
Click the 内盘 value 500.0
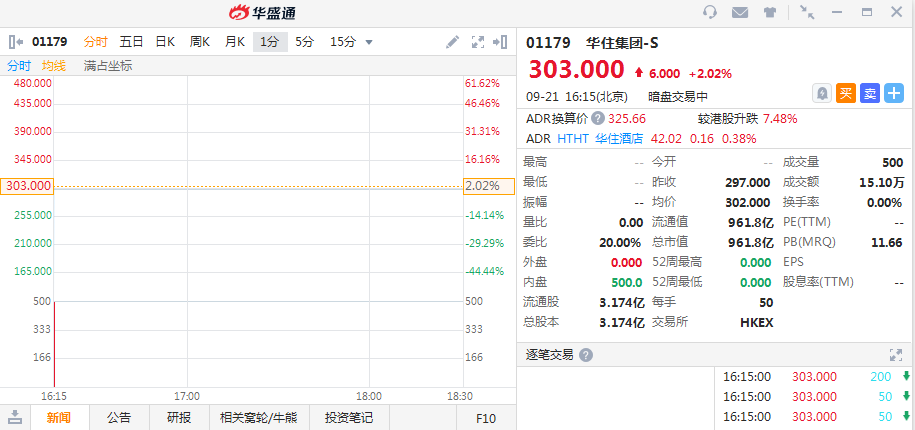tap(627, 282)
